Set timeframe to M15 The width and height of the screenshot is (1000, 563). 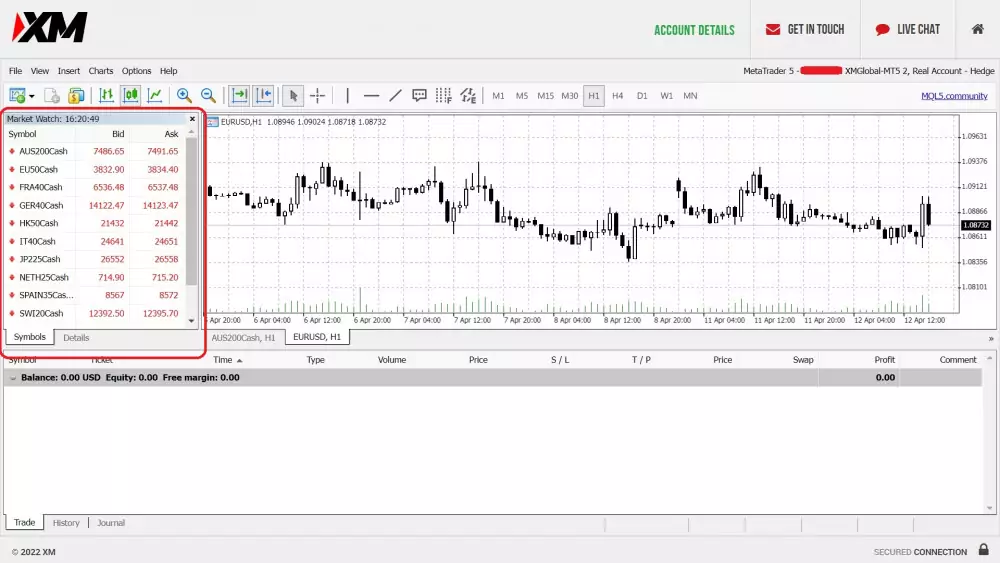pyautogui.click(x=545, y=96)
